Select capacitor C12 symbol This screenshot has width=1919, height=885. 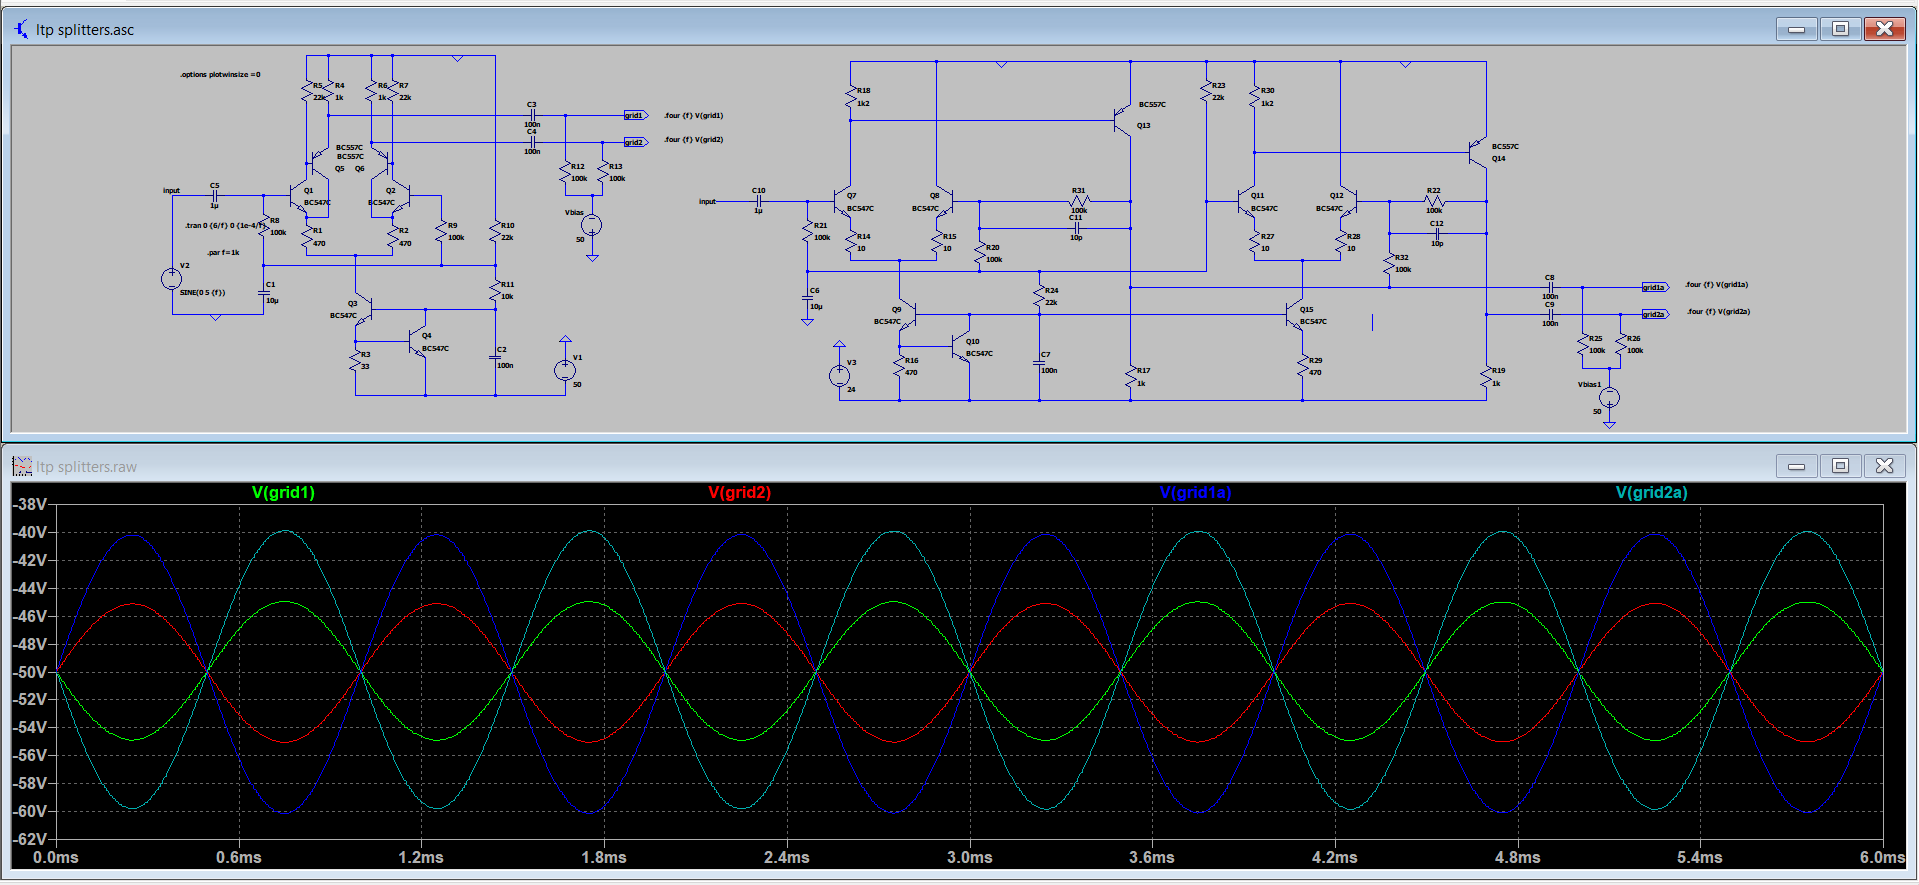point(1437,234)
